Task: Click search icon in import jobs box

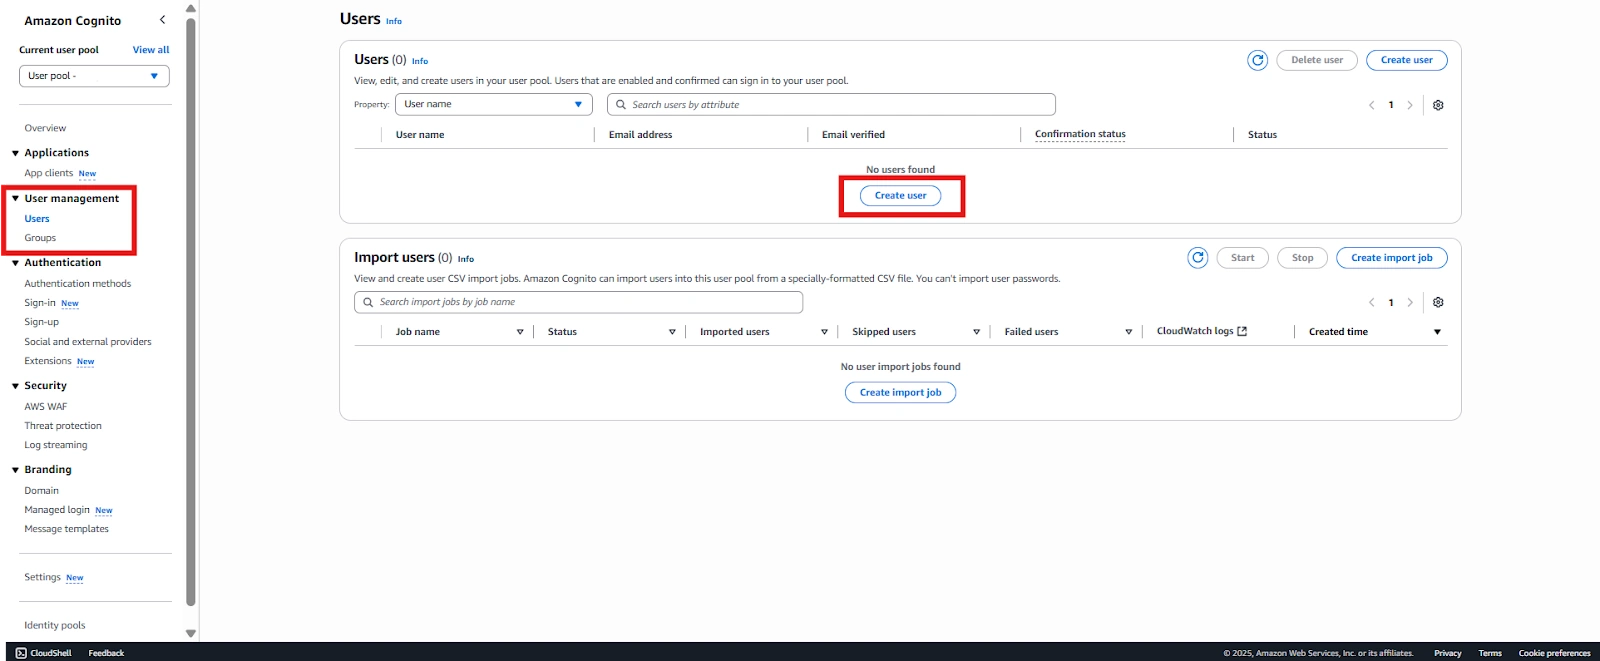Action: tap(368, 302)
